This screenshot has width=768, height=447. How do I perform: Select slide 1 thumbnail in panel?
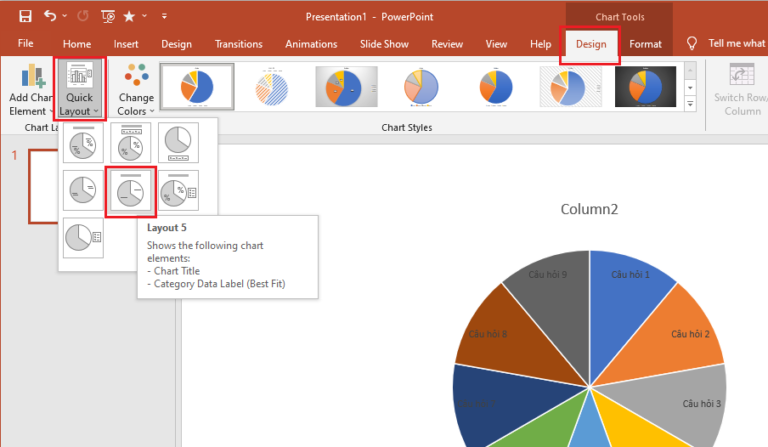(x=43, y=186)
